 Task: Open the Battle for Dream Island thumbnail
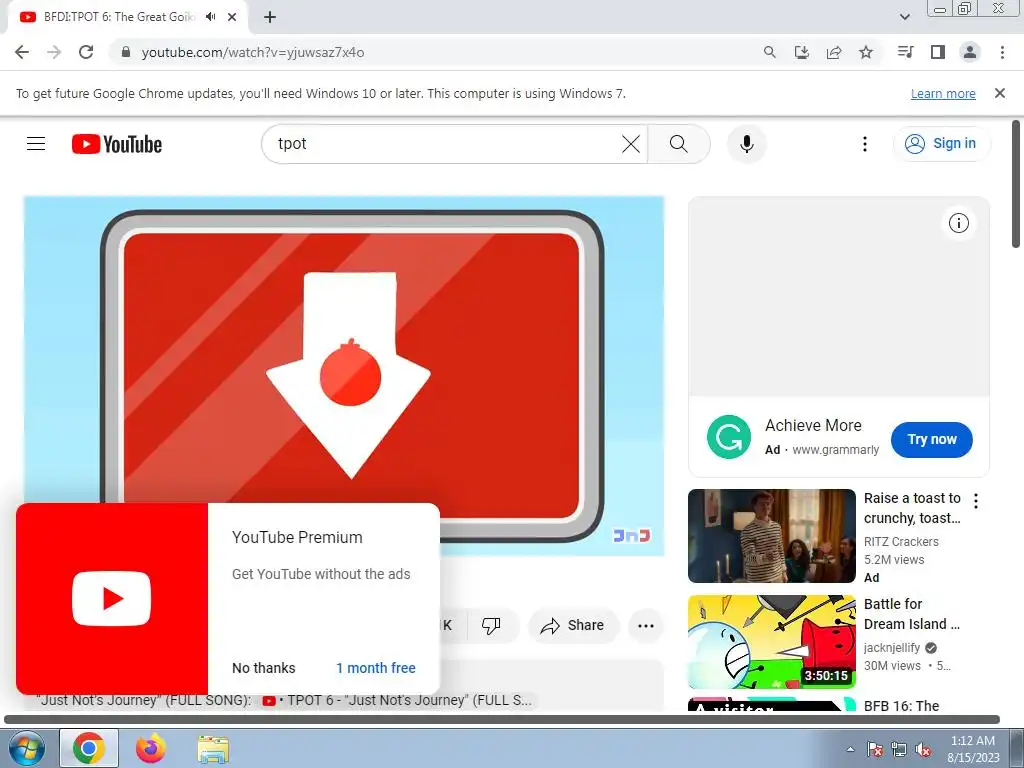[x=771, y=641]
